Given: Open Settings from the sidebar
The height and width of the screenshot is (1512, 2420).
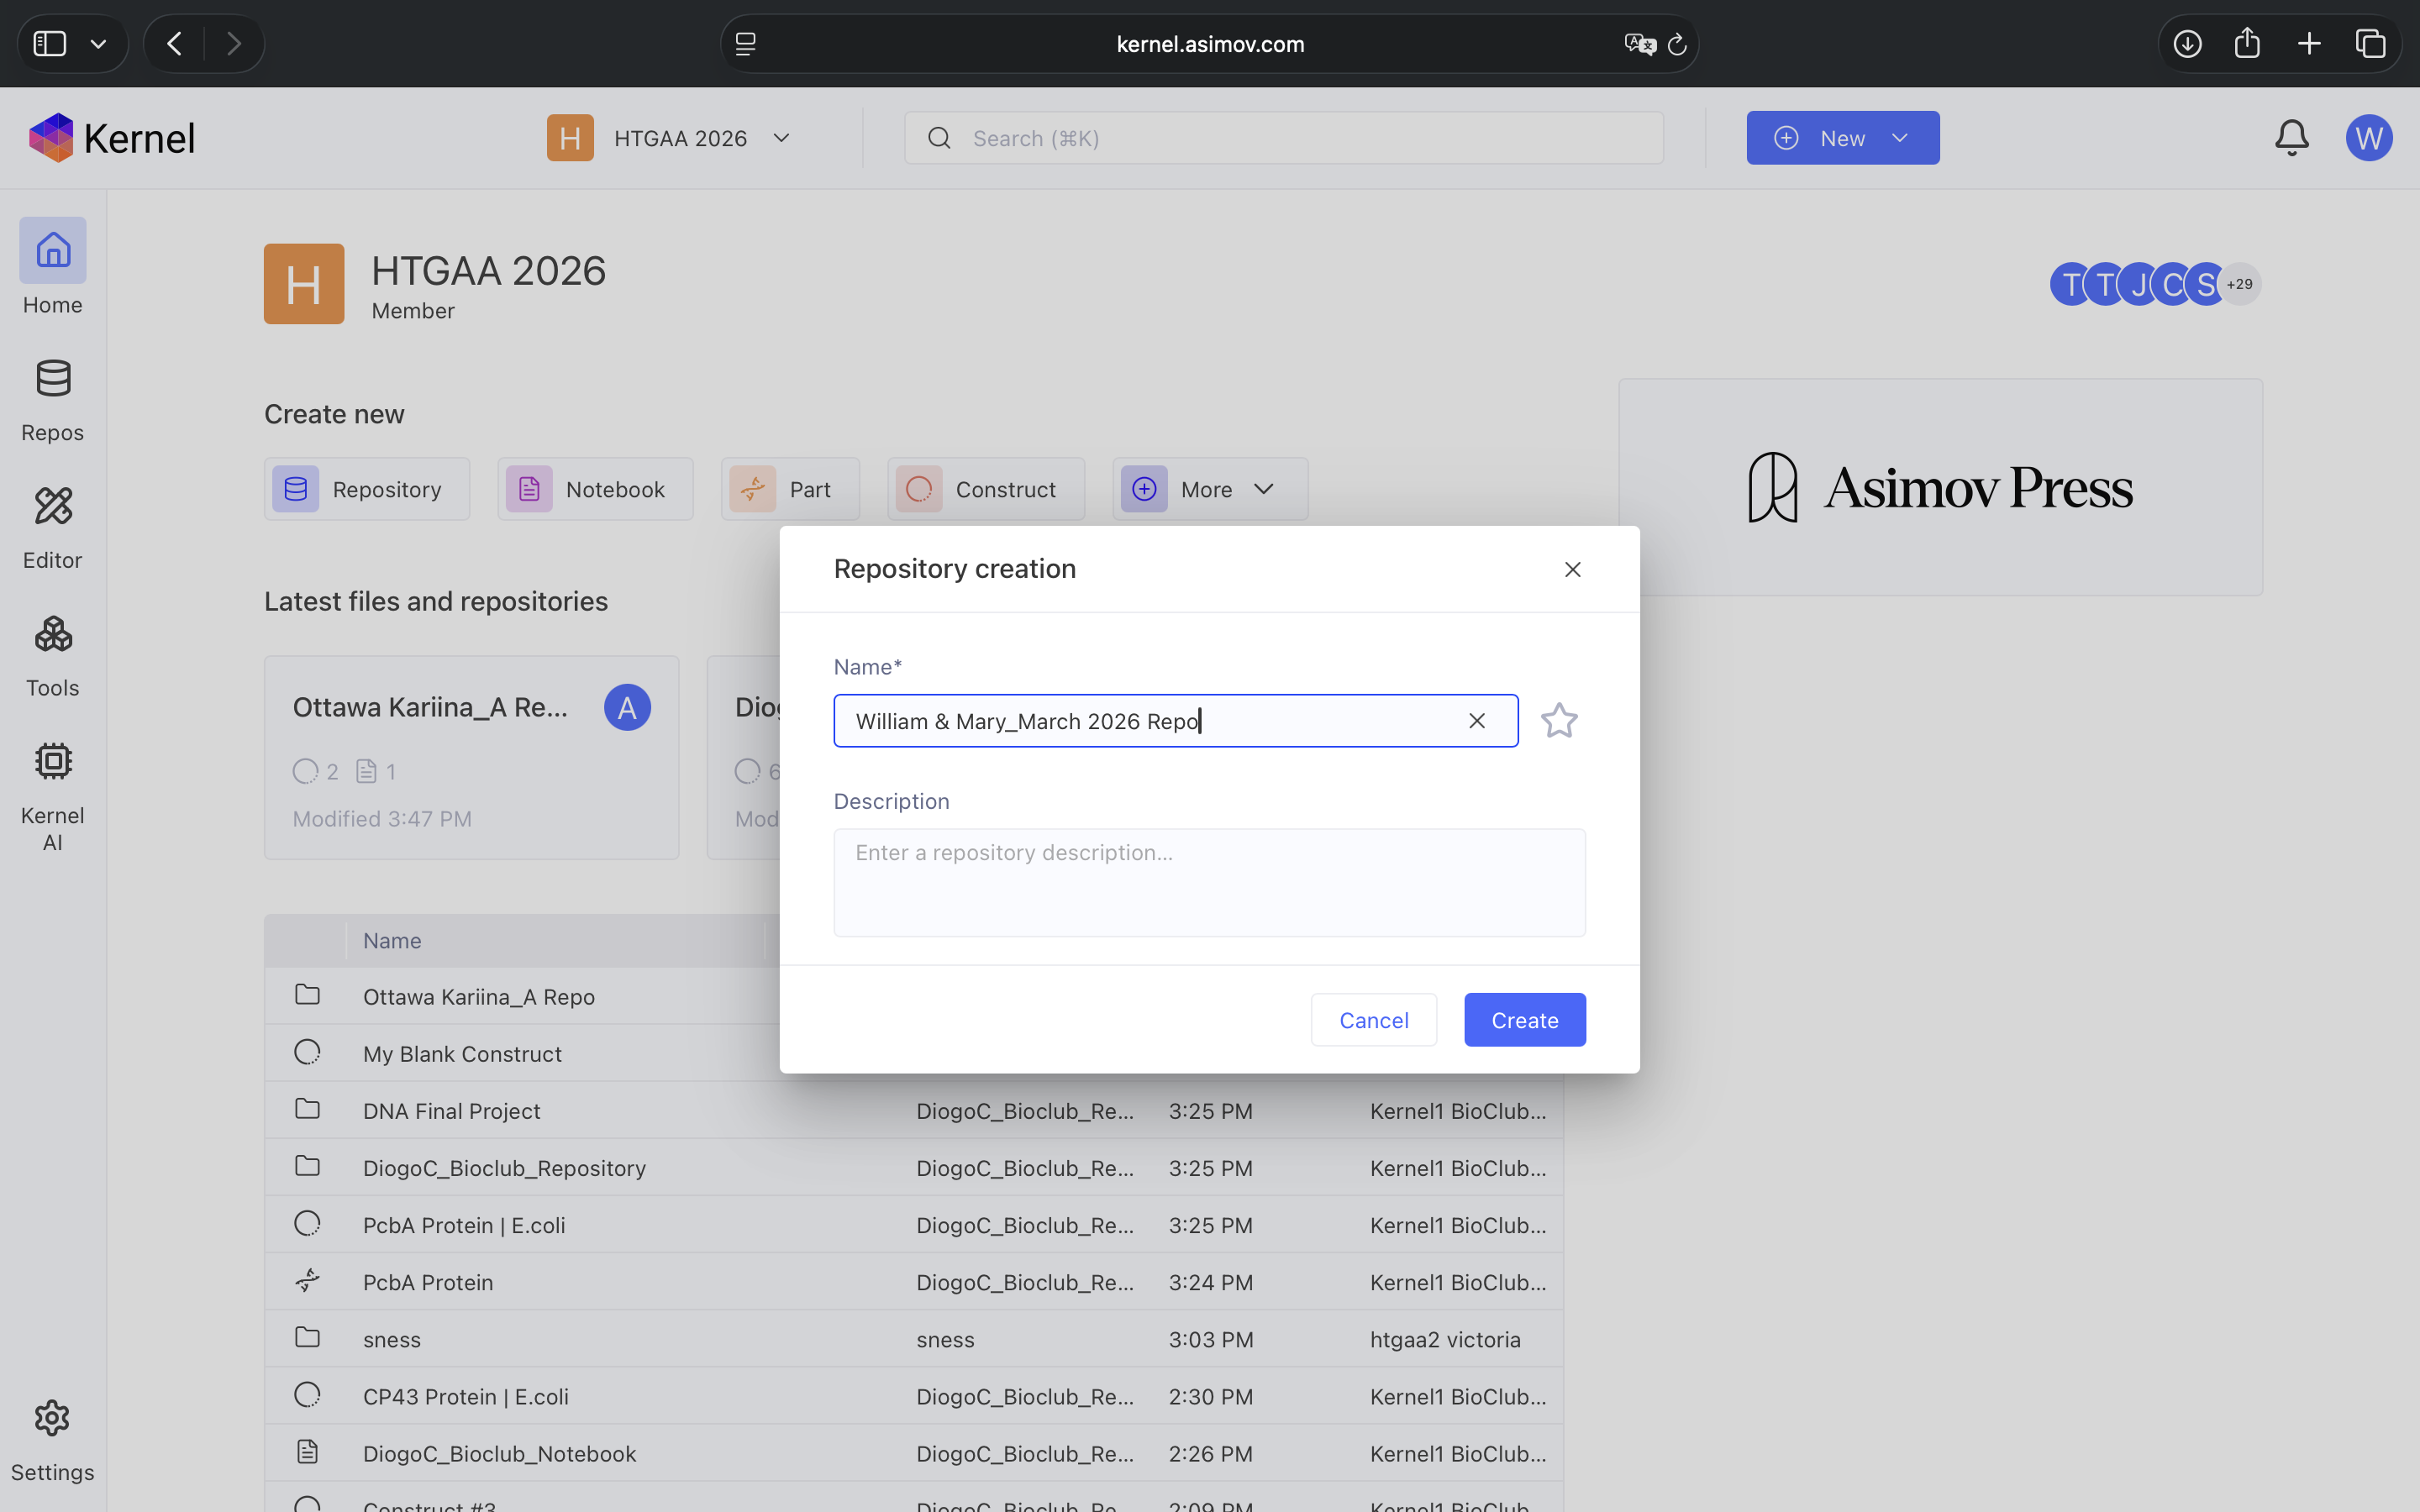Looking at the screenshot, I should click(x=53, y=1440).
